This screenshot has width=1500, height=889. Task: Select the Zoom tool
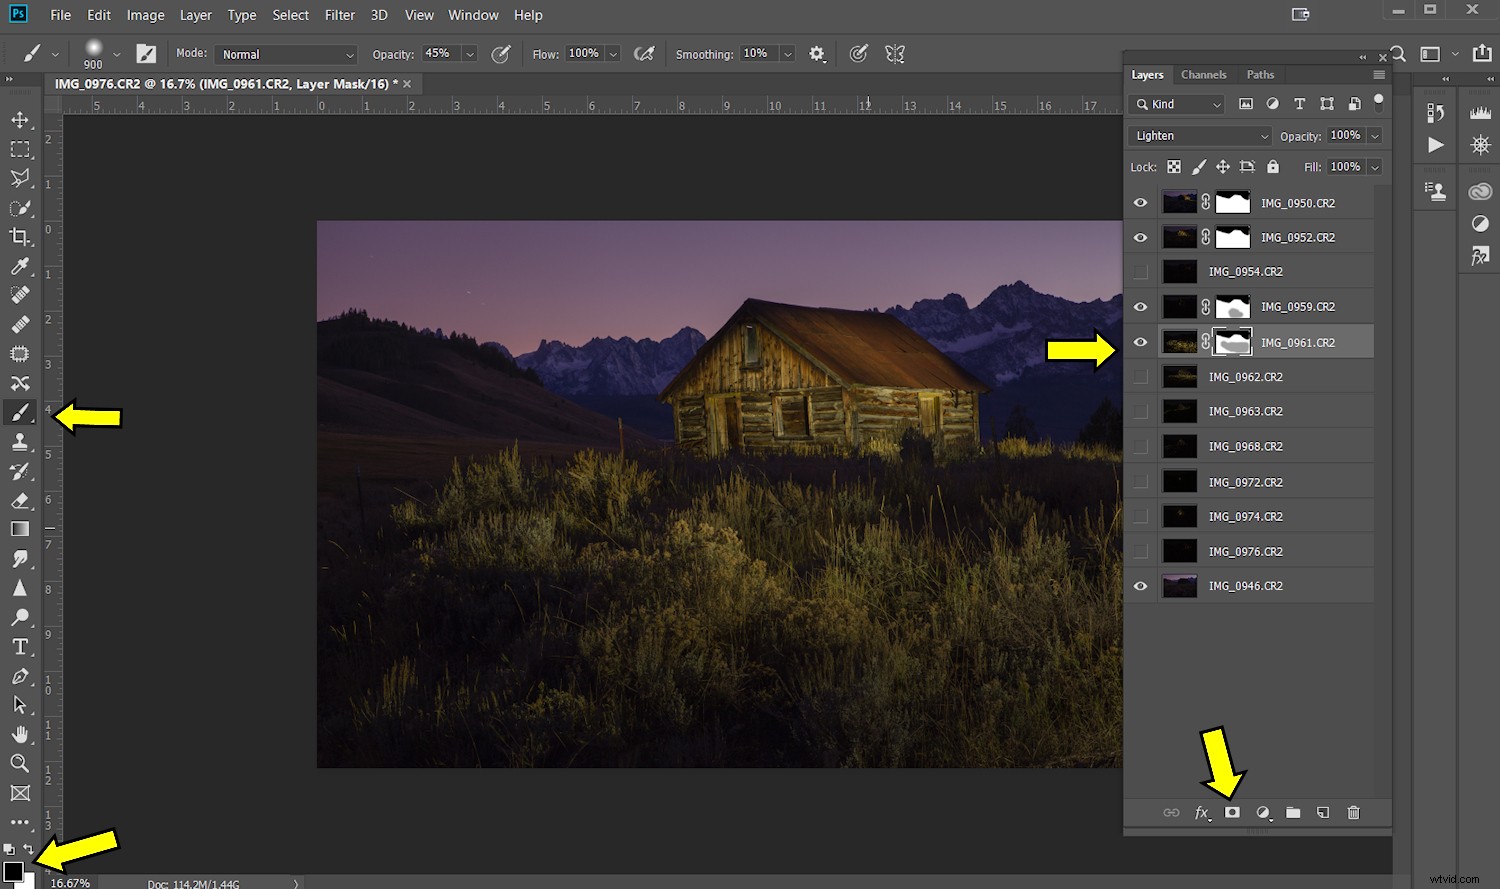[20, 764]
